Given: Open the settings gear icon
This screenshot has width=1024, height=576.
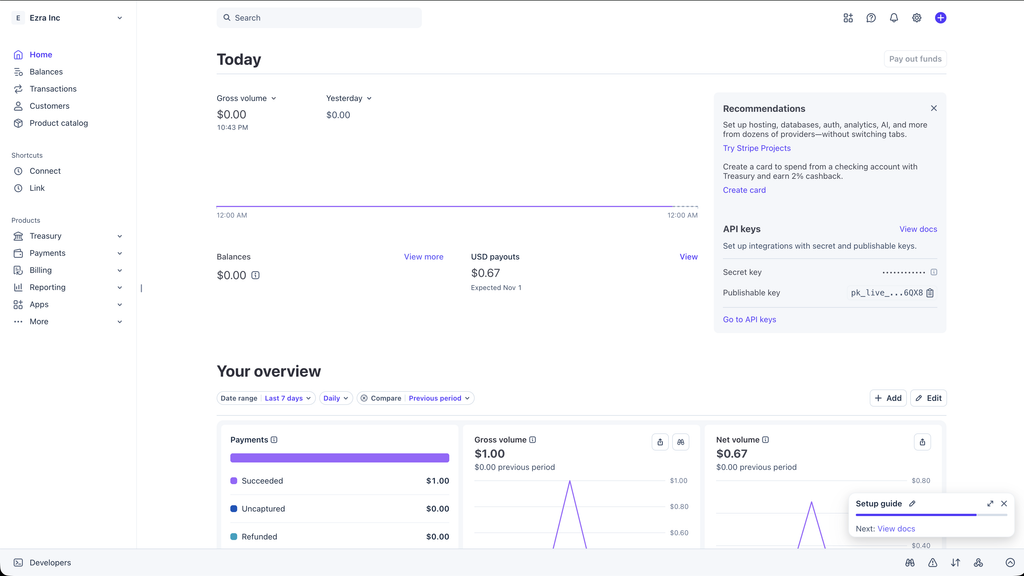Looking at the screenshot, I should coord(917,18).
